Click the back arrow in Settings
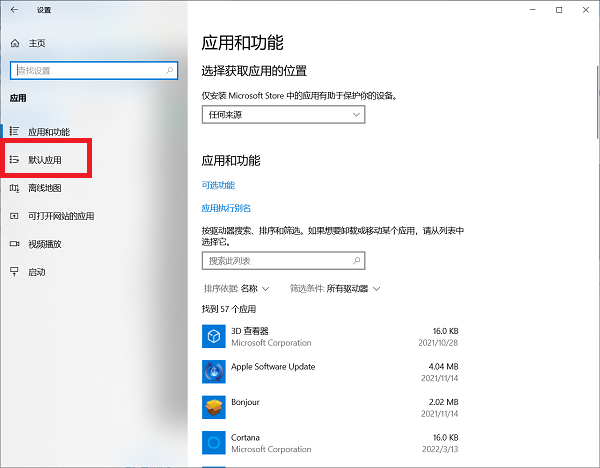 click(14, 10)
